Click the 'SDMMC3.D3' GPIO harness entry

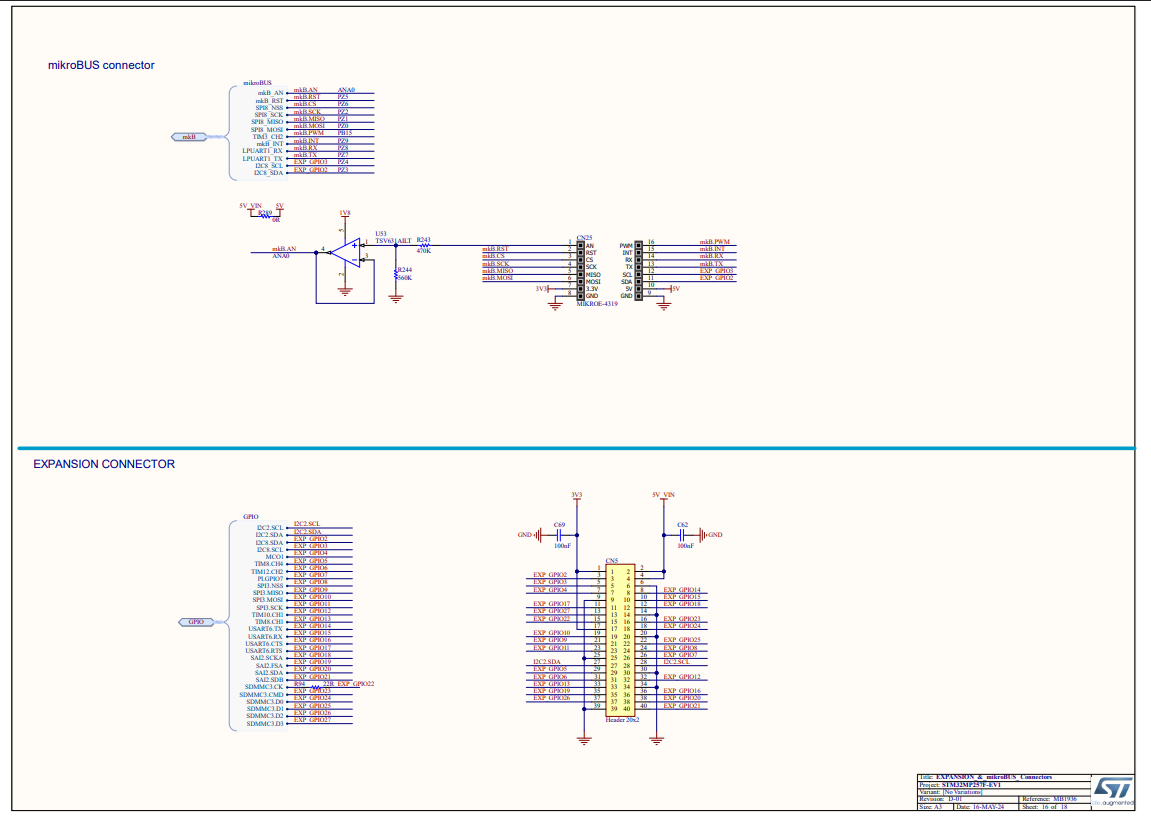[x=264, y=724]
